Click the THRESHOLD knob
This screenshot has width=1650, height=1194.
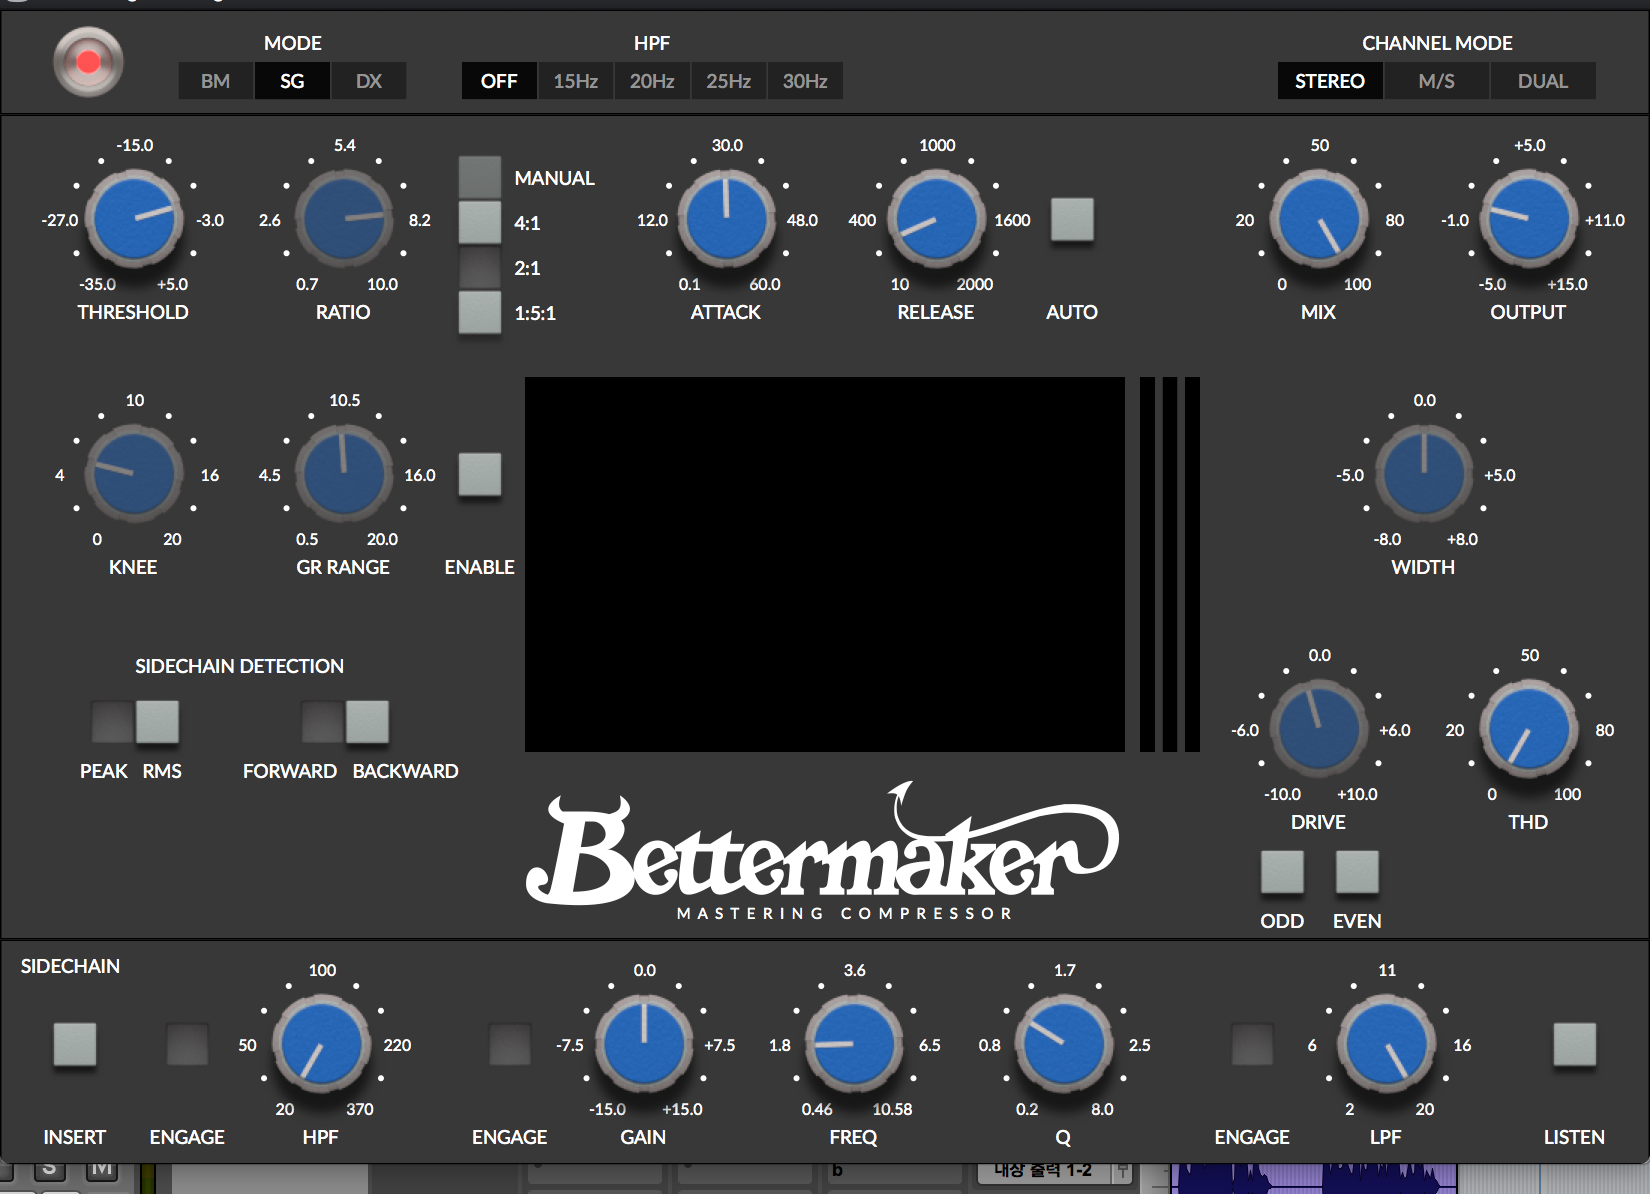click(134, 219)
